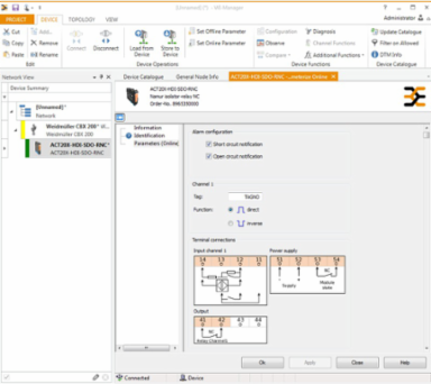Viewport: 431px width, 384px height.
Task: Click the Close button
Action: click(x=357, y=362)
